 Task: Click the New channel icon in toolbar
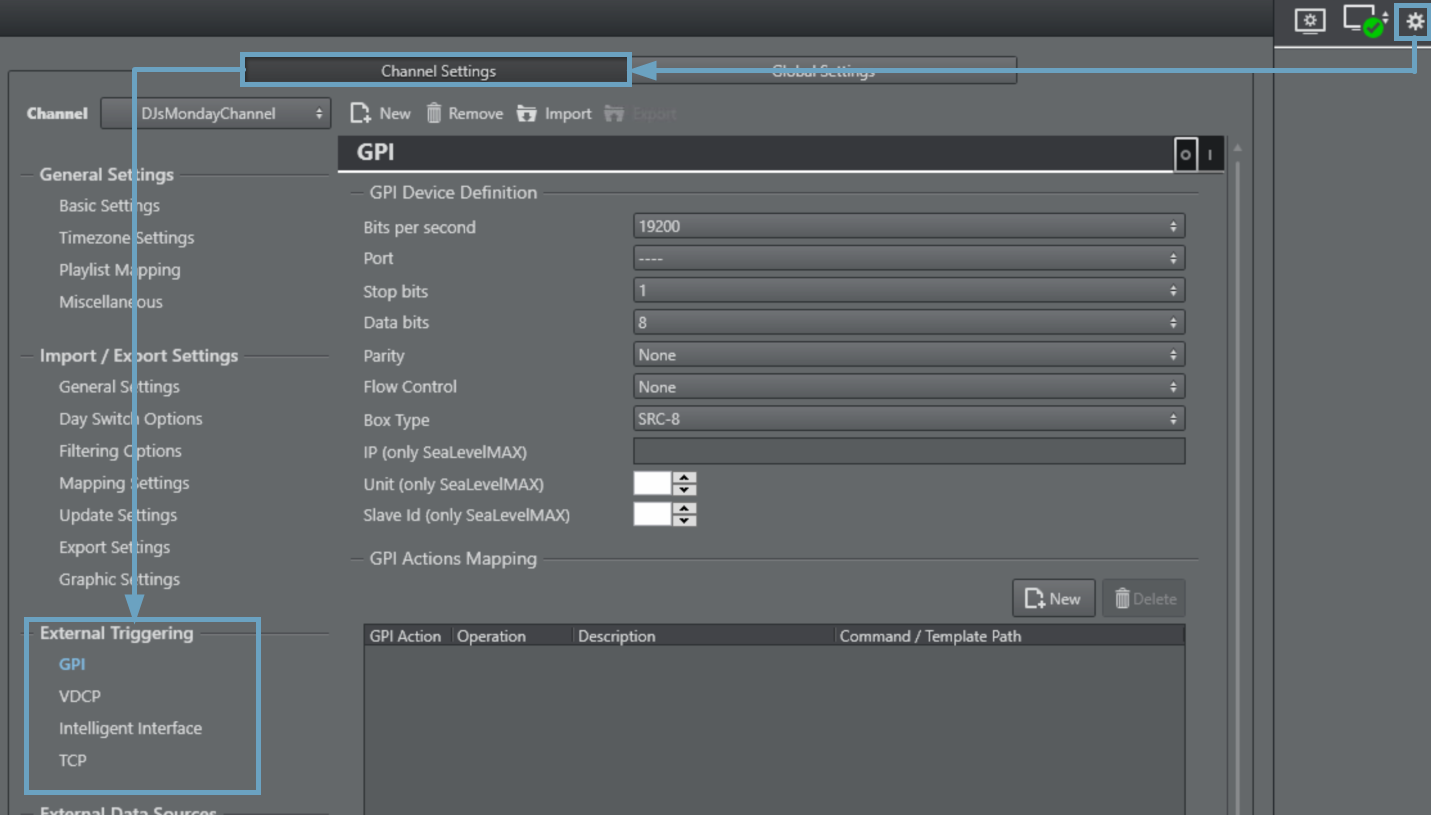(x=361, y=114)
